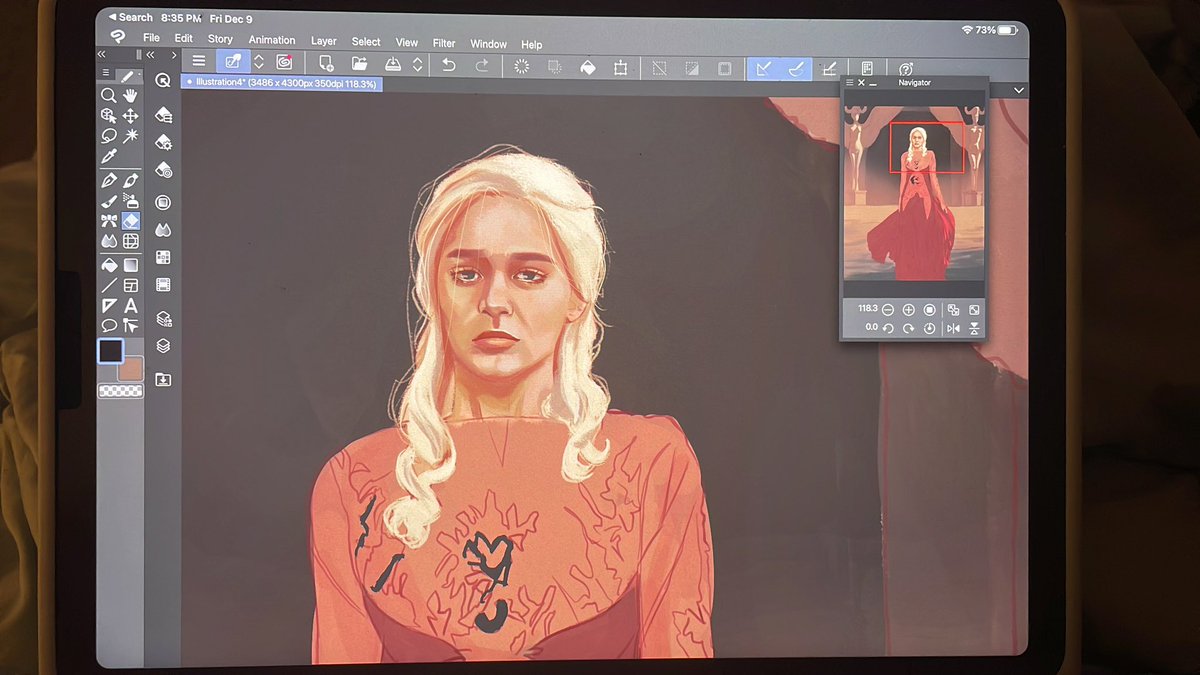Select the Blend tool currently highlighted
This screenshot has width=1200, height=675.
pos(130,220)
